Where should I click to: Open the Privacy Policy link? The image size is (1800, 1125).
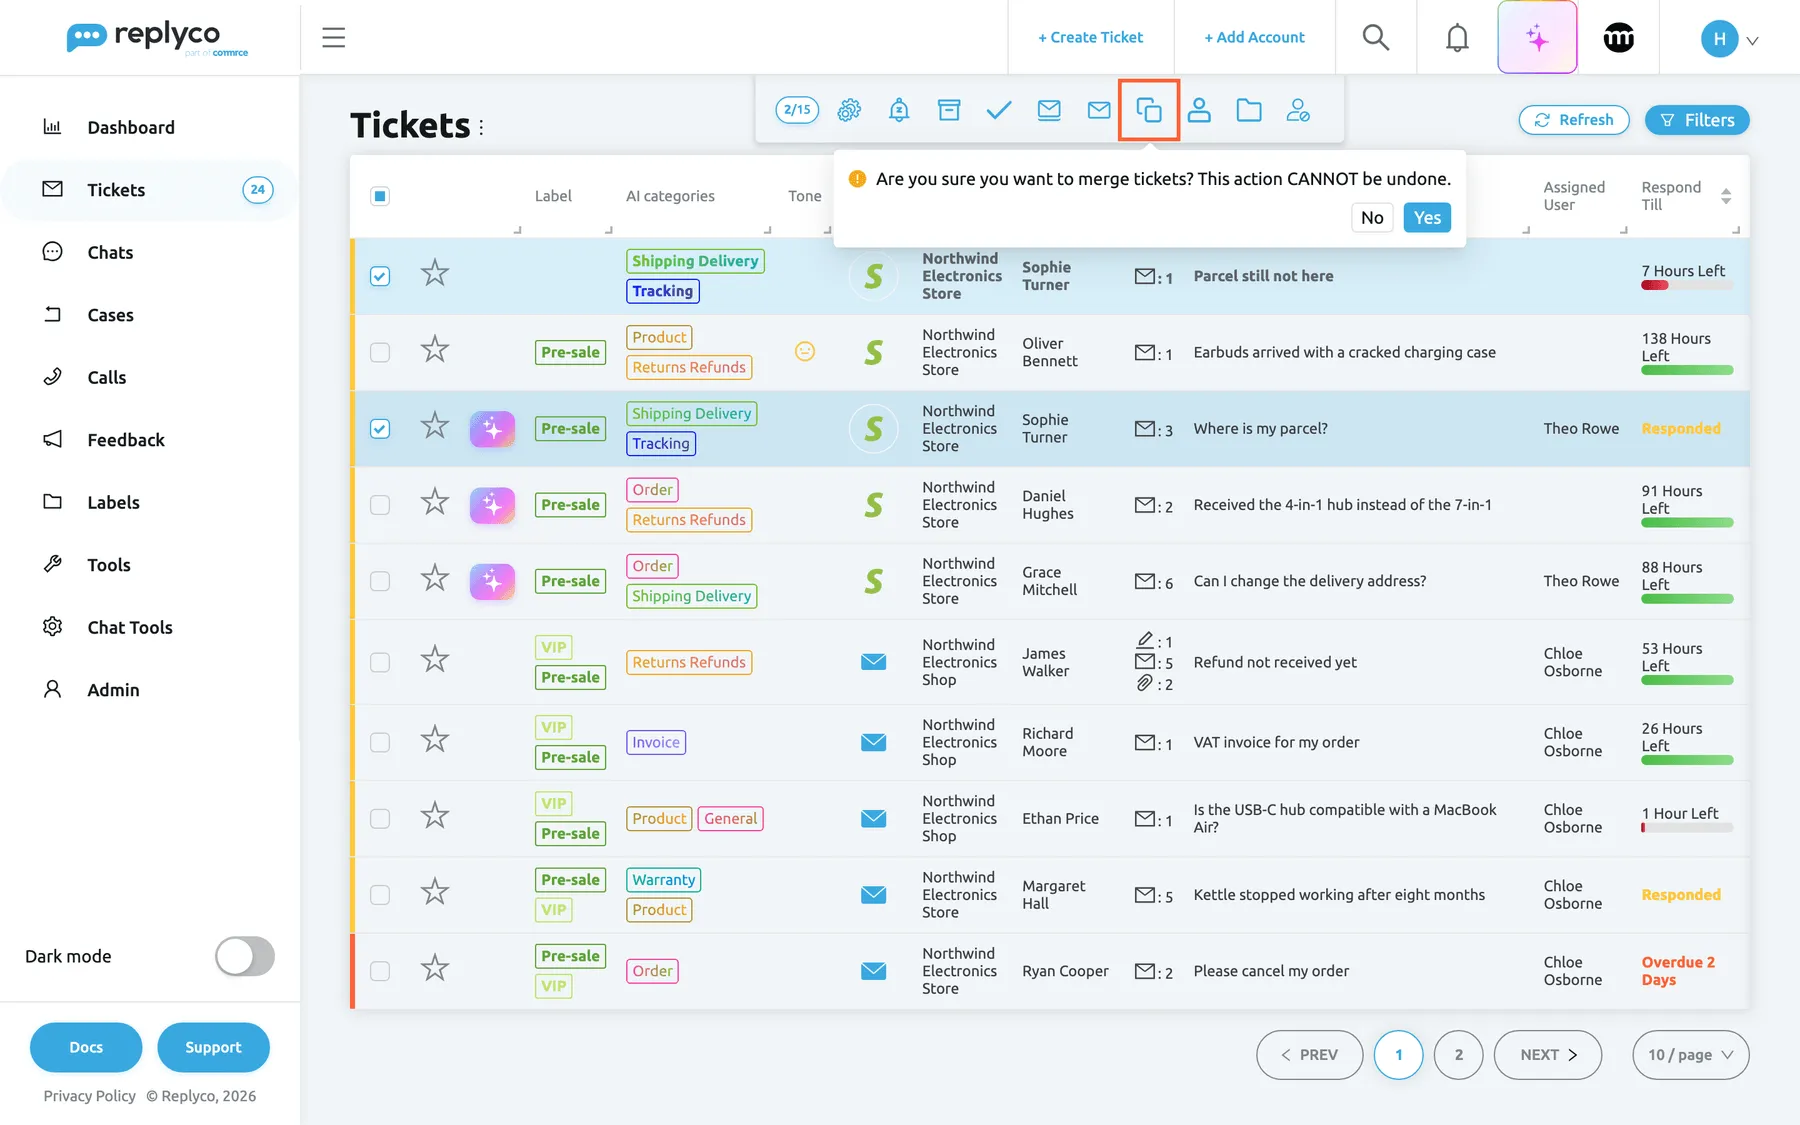[89, 1096]
